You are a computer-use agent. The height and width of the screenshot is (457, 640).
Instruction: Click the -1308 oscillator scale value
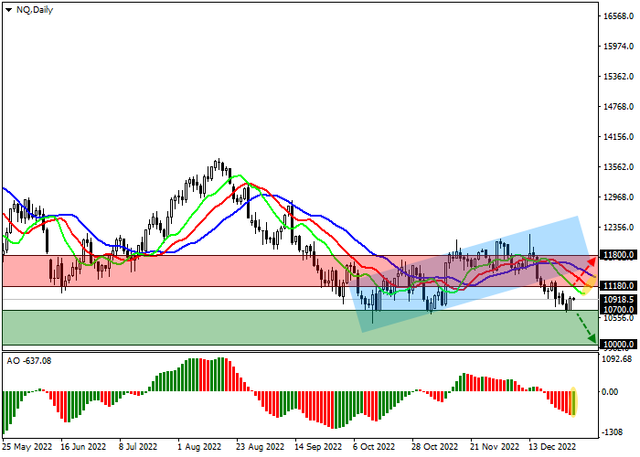612,432
